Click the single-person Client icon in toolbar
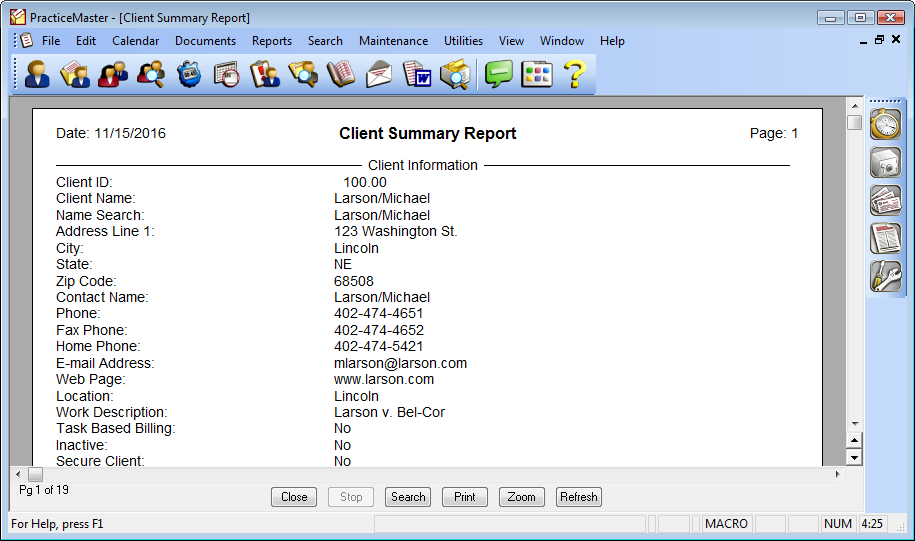 [x=37, y=75]
